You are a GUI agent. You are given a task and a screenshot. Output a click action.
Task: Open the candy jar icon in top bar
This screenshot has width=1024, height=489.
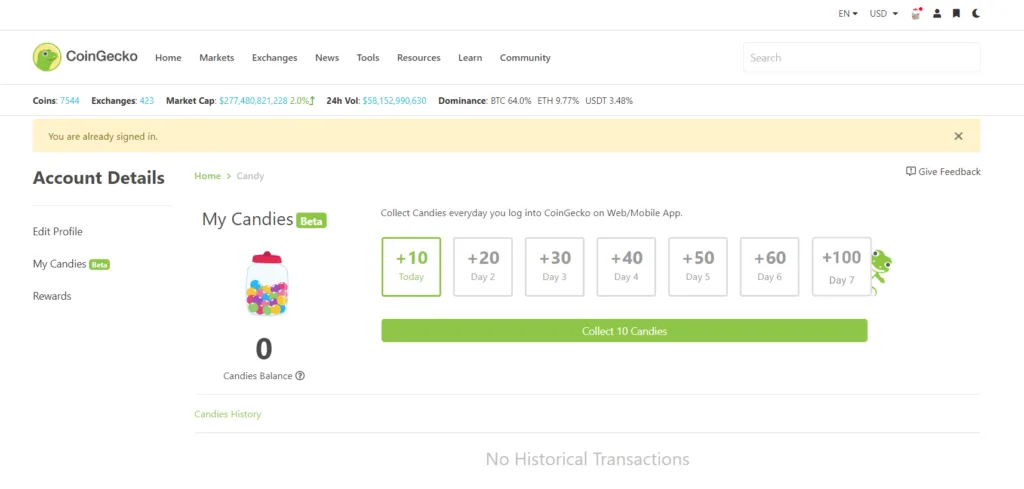(x=916, y=14)
